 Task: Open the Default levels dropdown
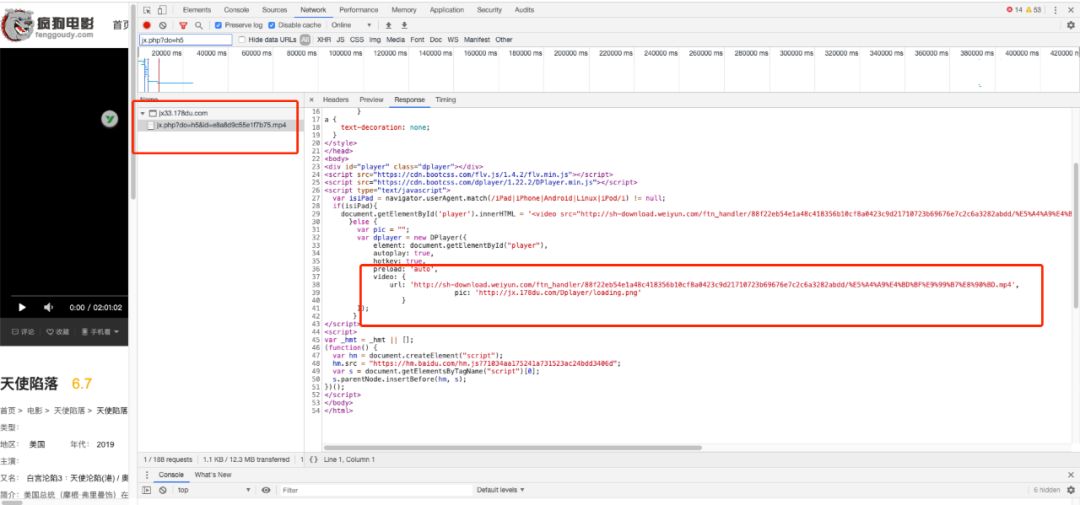[500, 490]
